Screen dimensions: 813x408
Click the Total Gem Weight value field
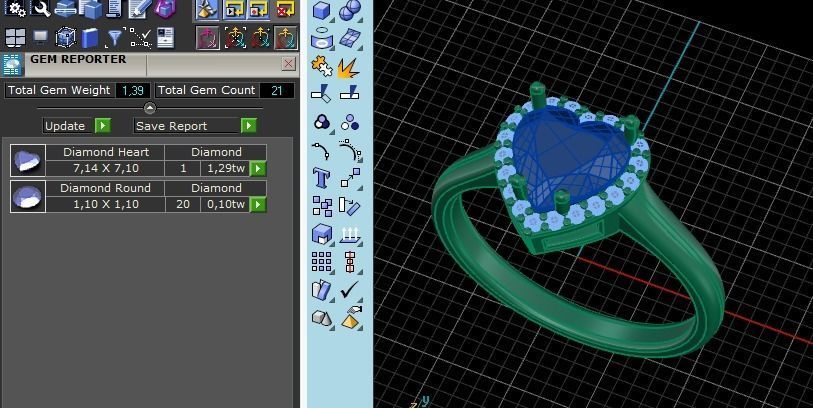[133, 90]
